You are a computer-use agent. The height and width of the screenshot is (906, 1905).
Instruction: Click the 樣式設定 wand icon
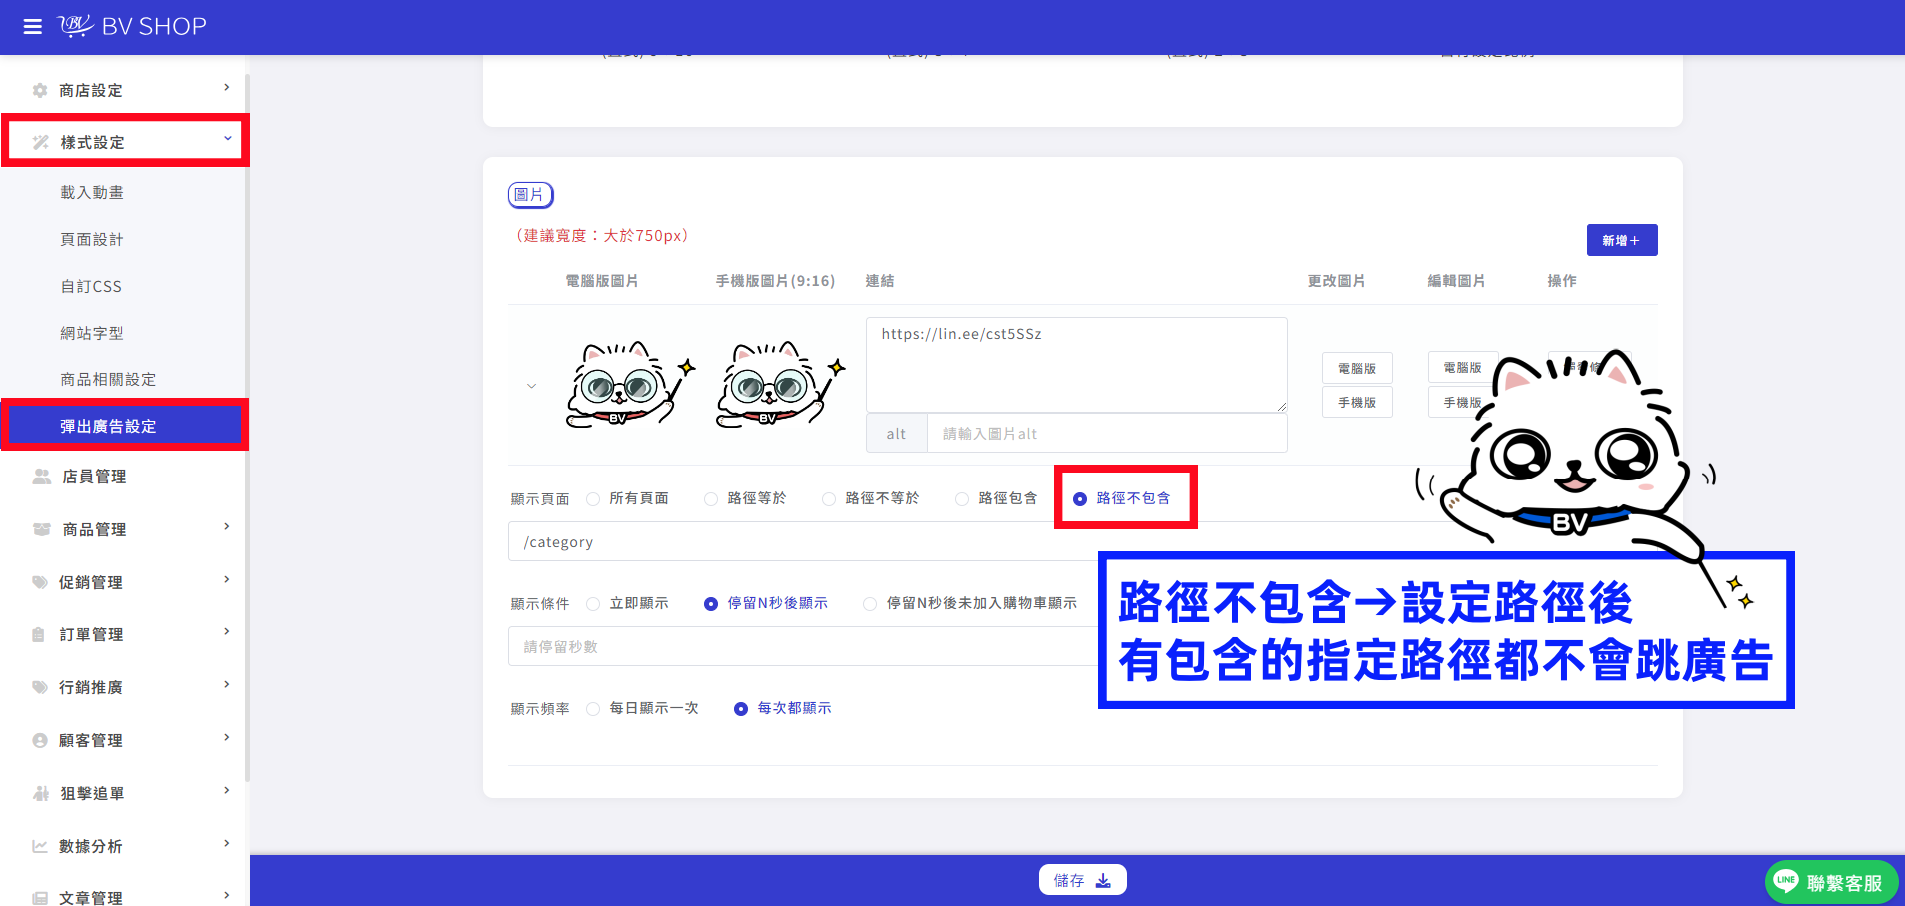40,142
